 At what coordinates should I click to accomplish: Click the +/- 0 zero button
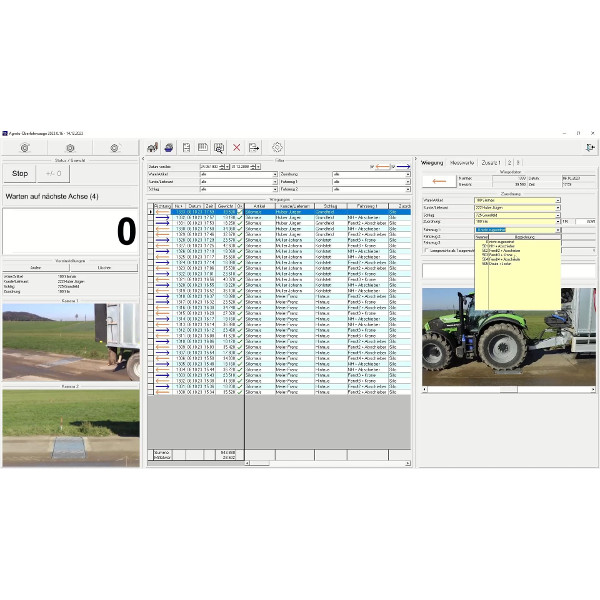(x=53, y=174)
